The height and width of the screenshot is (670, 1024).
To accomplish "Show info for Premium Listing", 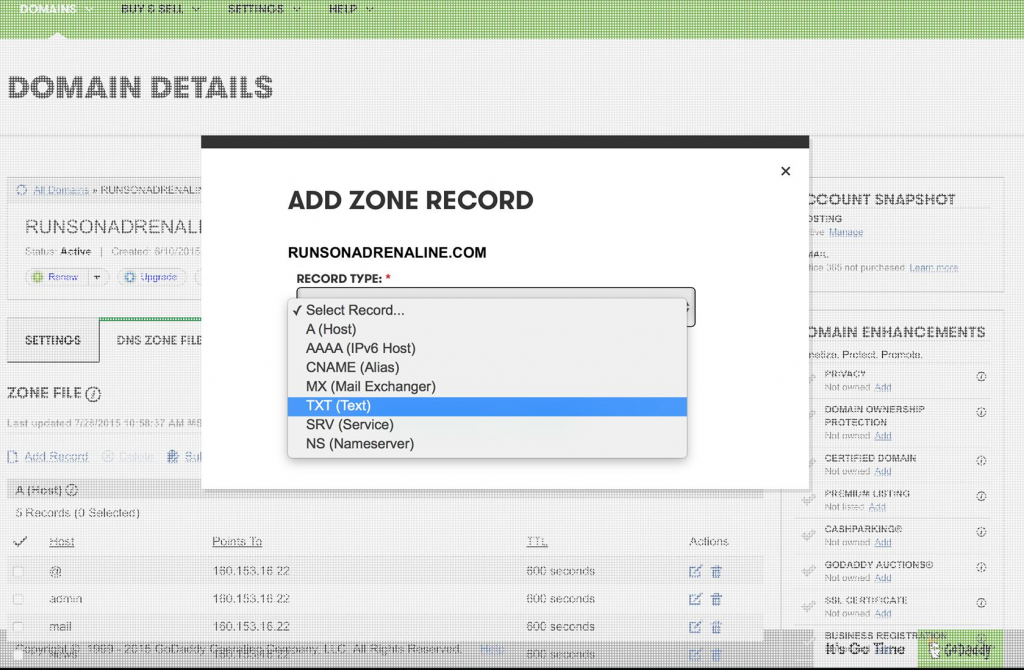I will [981, 496].
